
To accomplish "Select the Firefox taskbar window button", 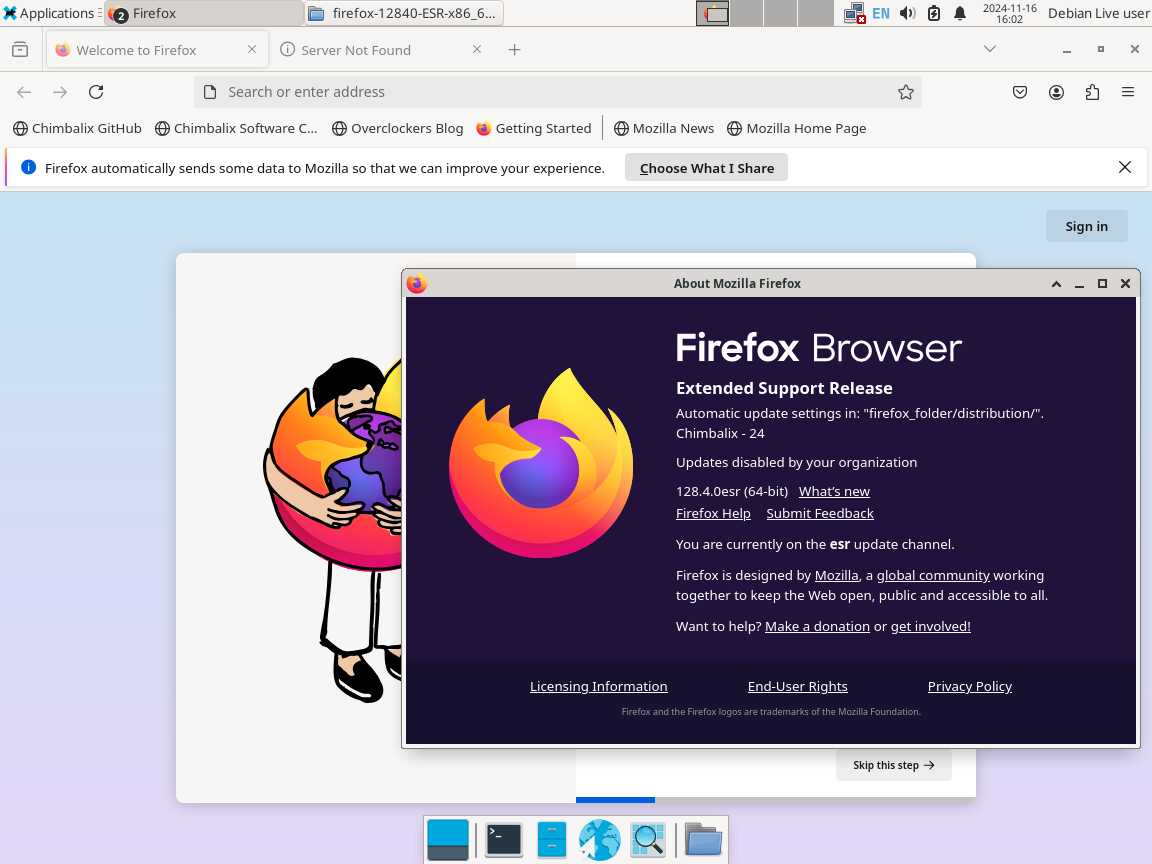I will 204,13.
